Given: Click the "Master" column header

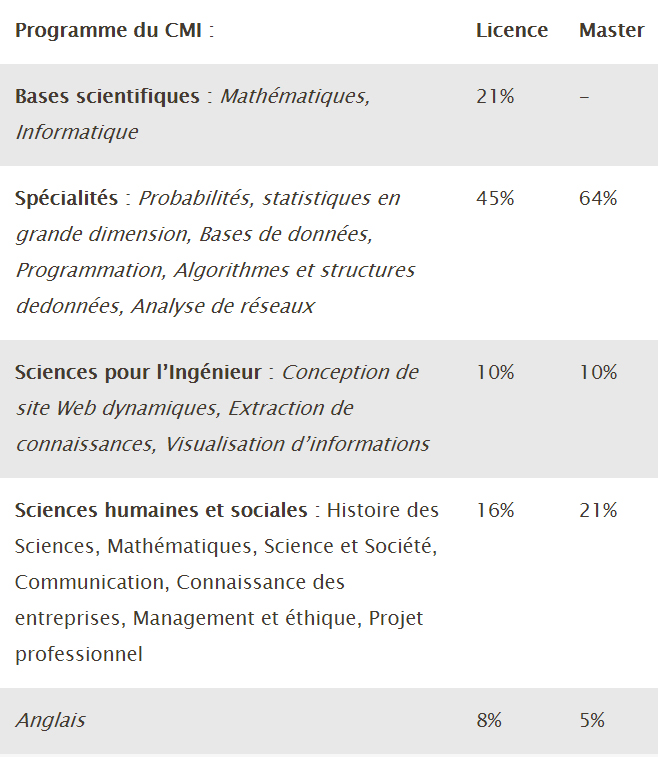Looking at the screenshot, I should pos(611,30).
